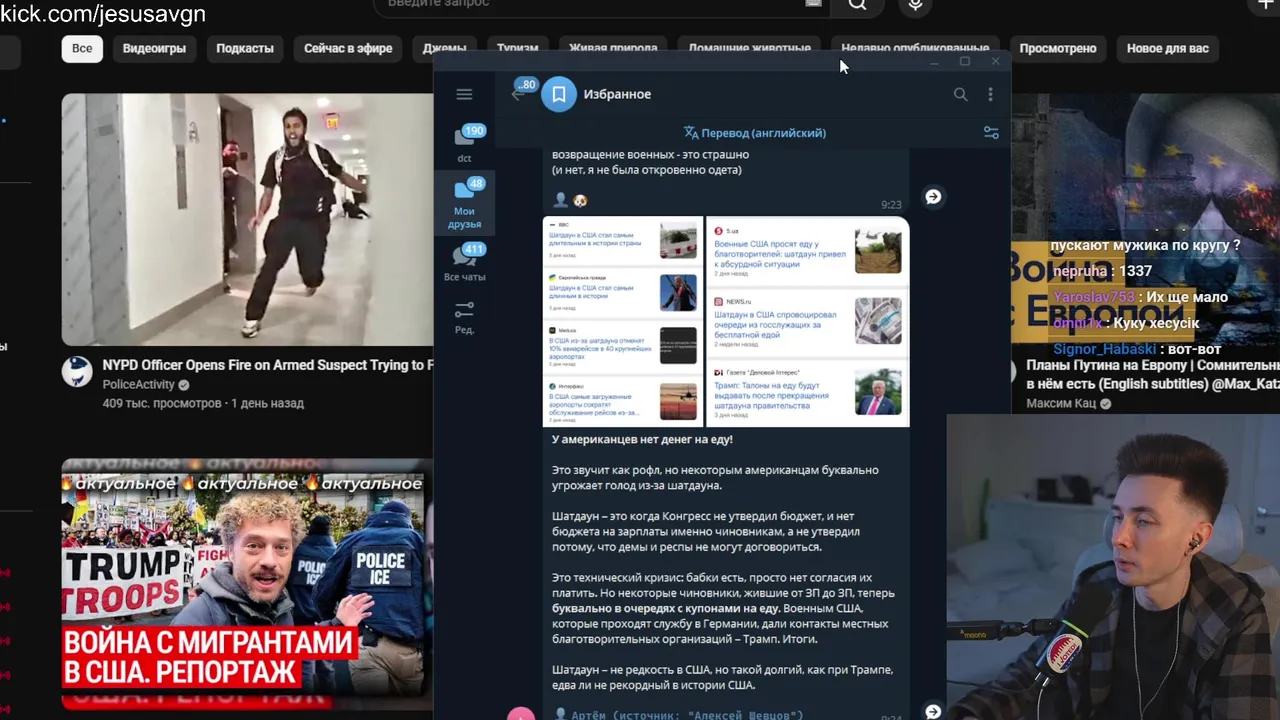Select the Просмотрено filter chip
This screenshot has width=1280, height=720.
click(x=1058, y=48)
